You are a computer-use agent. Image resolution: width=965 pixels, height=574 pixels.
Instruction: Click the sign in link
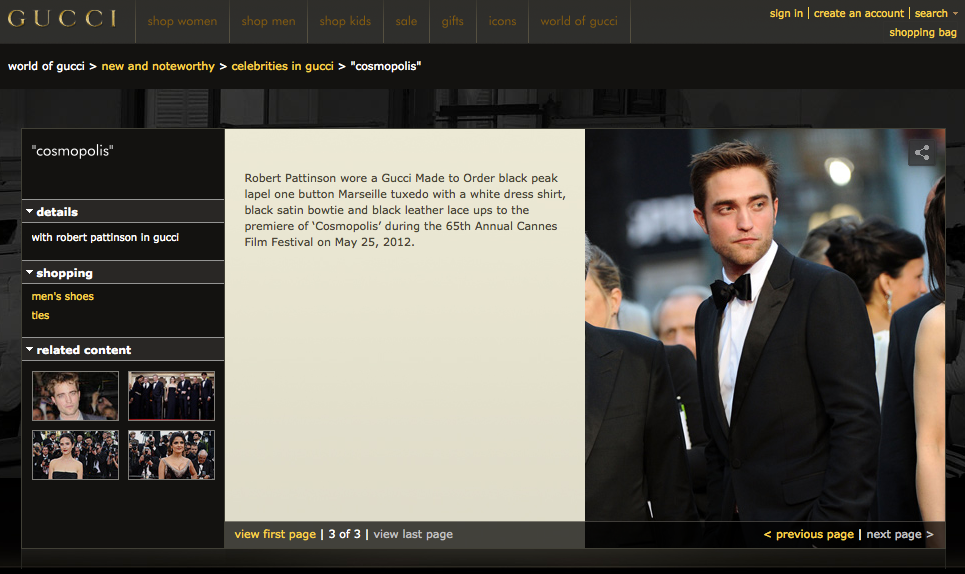[786, 14]
